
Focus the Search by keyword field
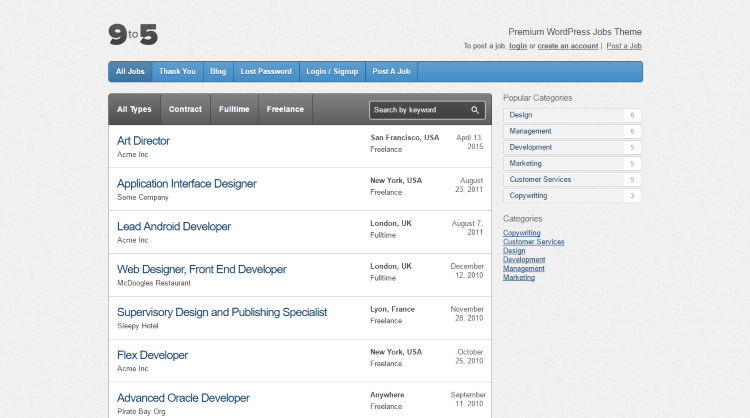tap(427, 110)
